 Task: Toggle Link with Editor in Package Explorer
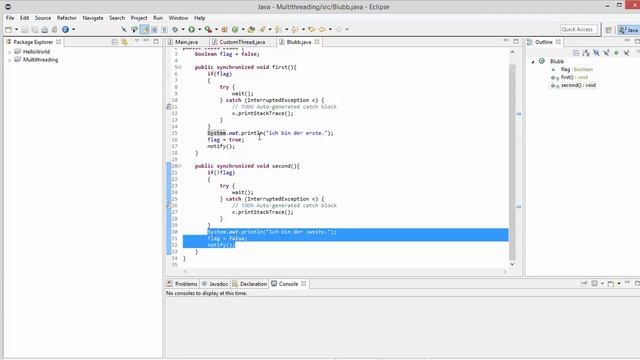click(124, 42)
